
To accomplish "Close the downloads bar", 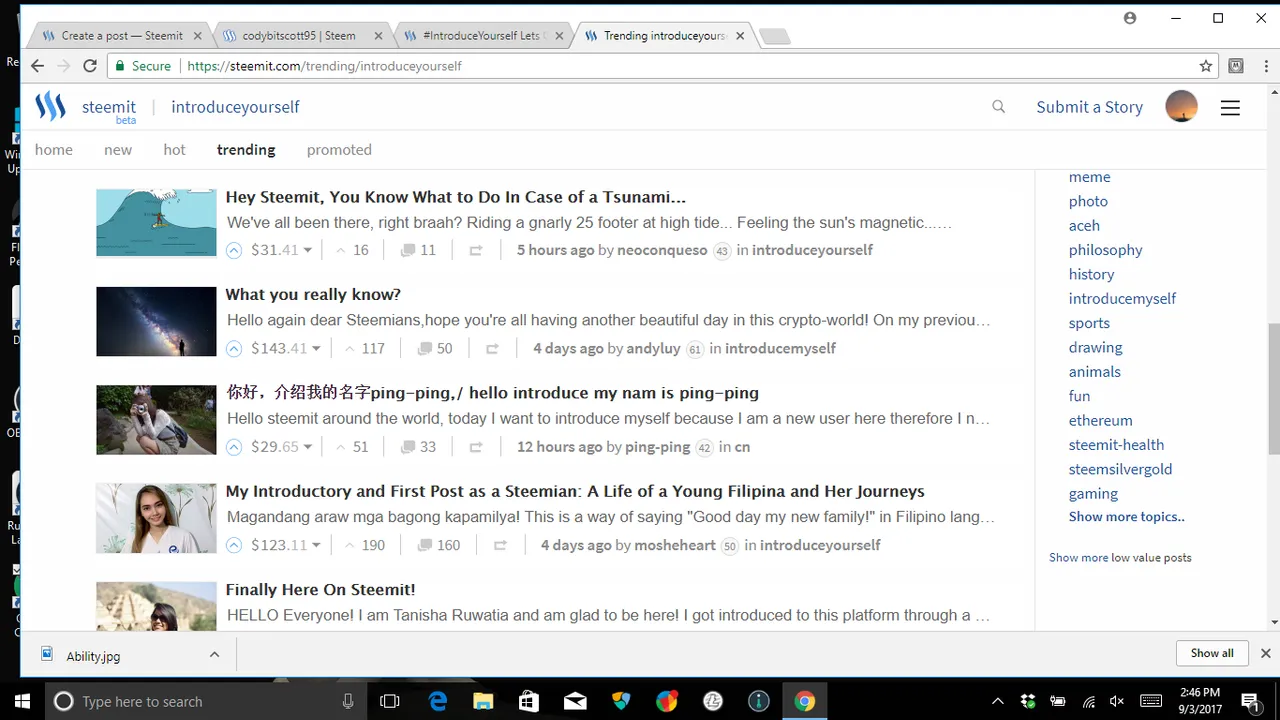I will pos(1265,653).
